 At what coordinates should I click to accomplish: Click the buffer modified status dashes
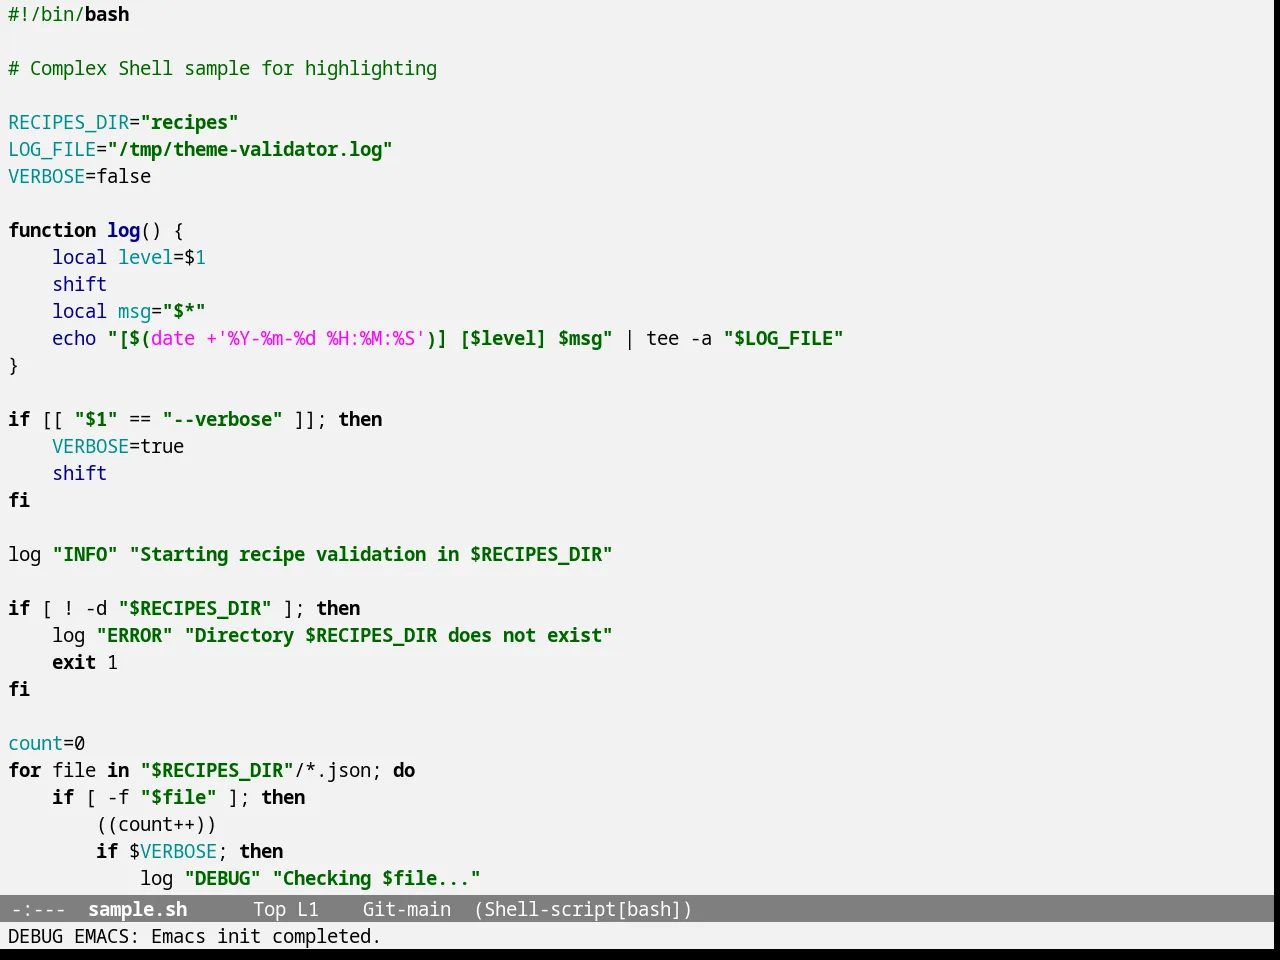point(38,909)
